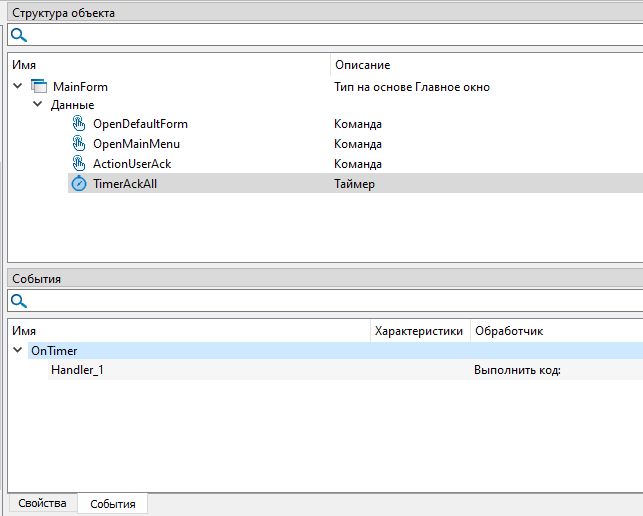
Task: Click the OpenMainMenu command hand icon
Action: tap(79, 144)
